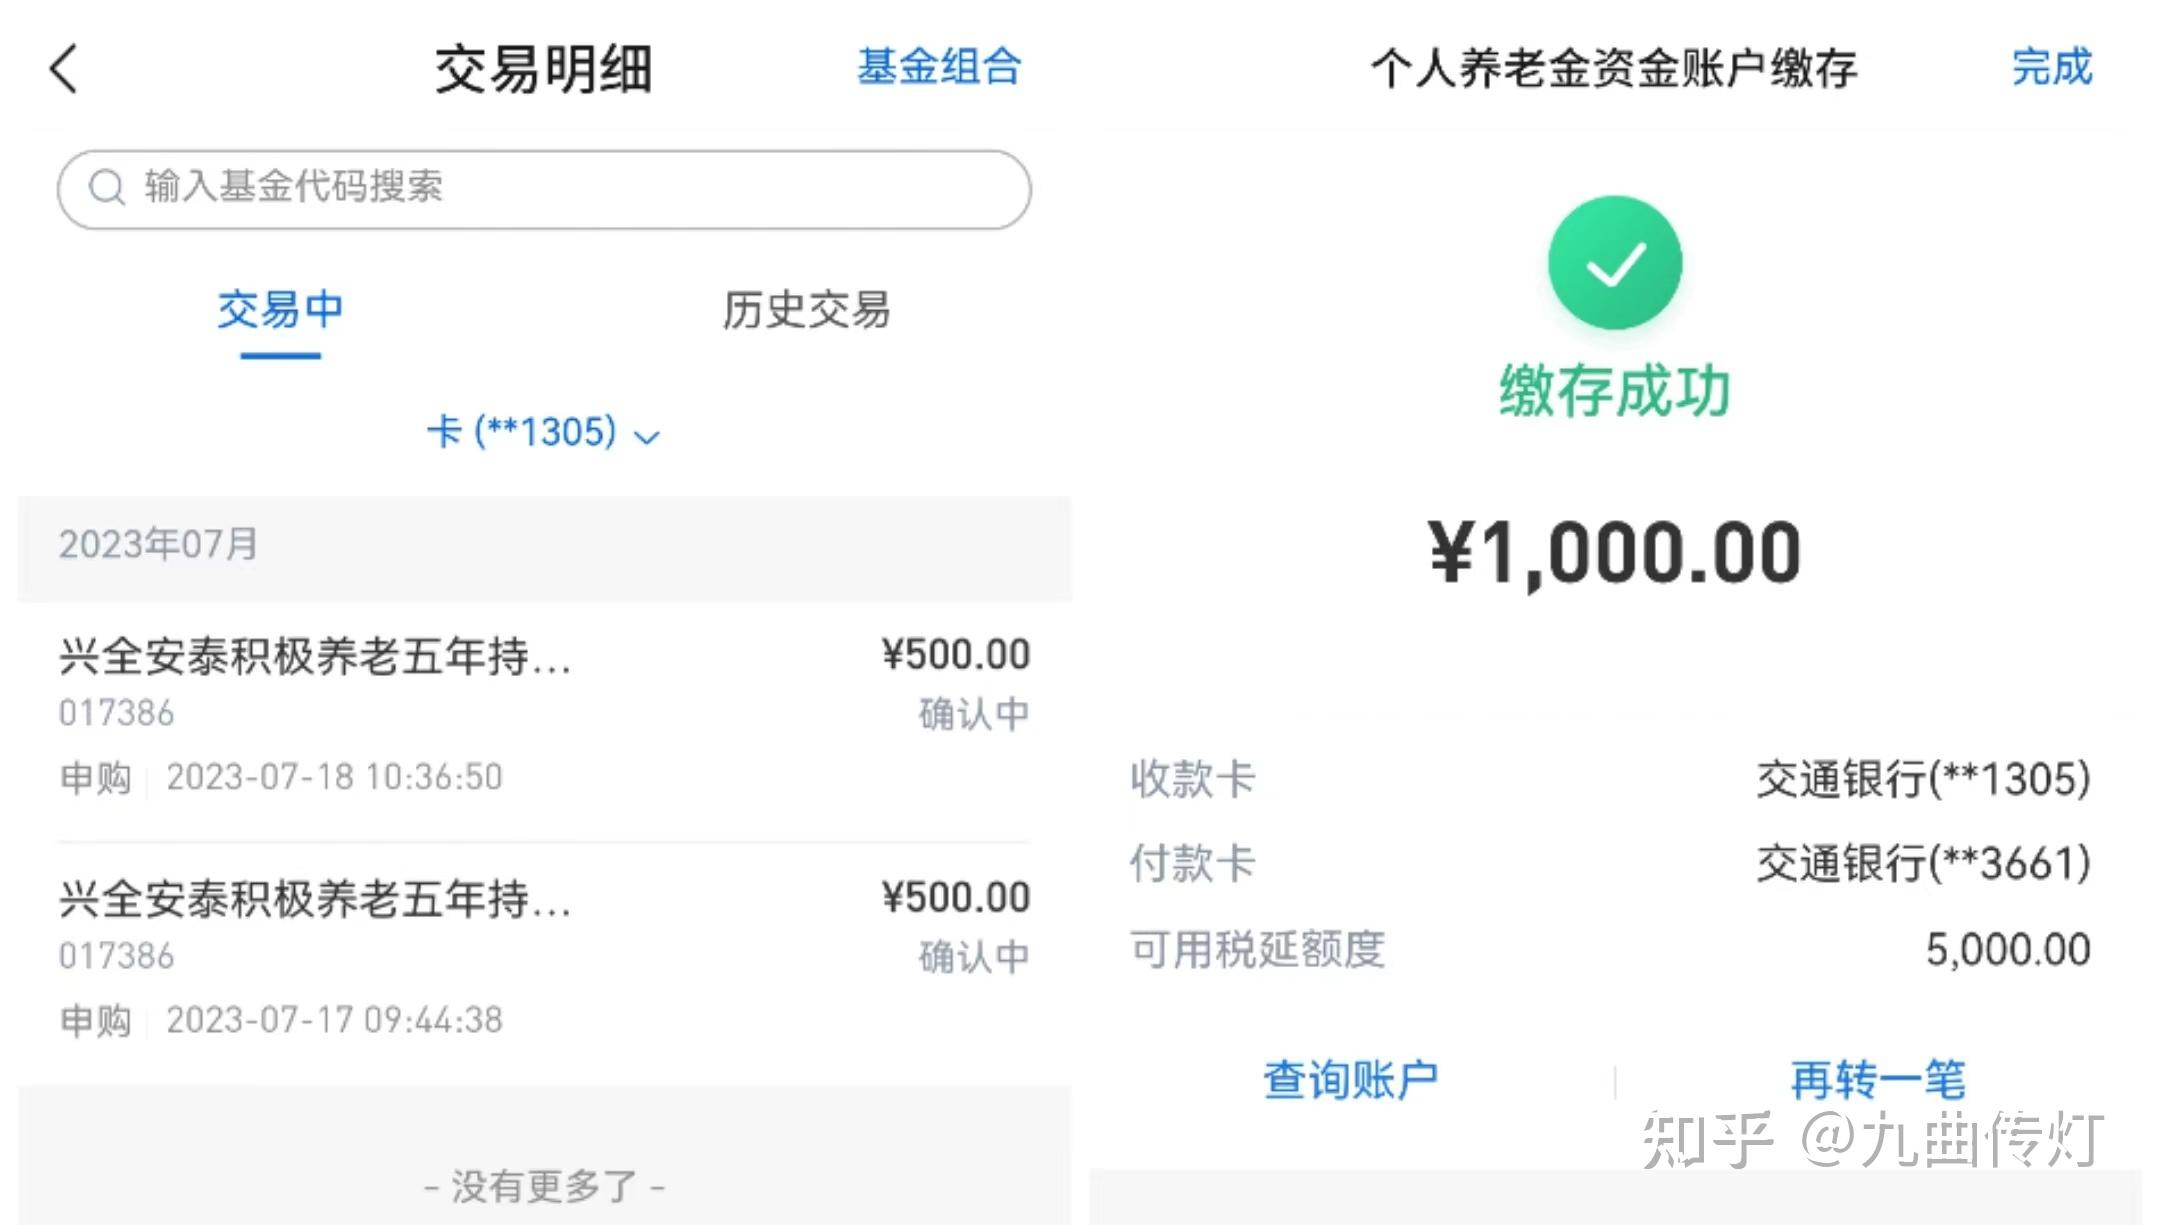Viewport: 2160px width, 1225px height.
Task: Click the 收款卡 交通银行(**1305) row
Action: (x=1610, y=779)
